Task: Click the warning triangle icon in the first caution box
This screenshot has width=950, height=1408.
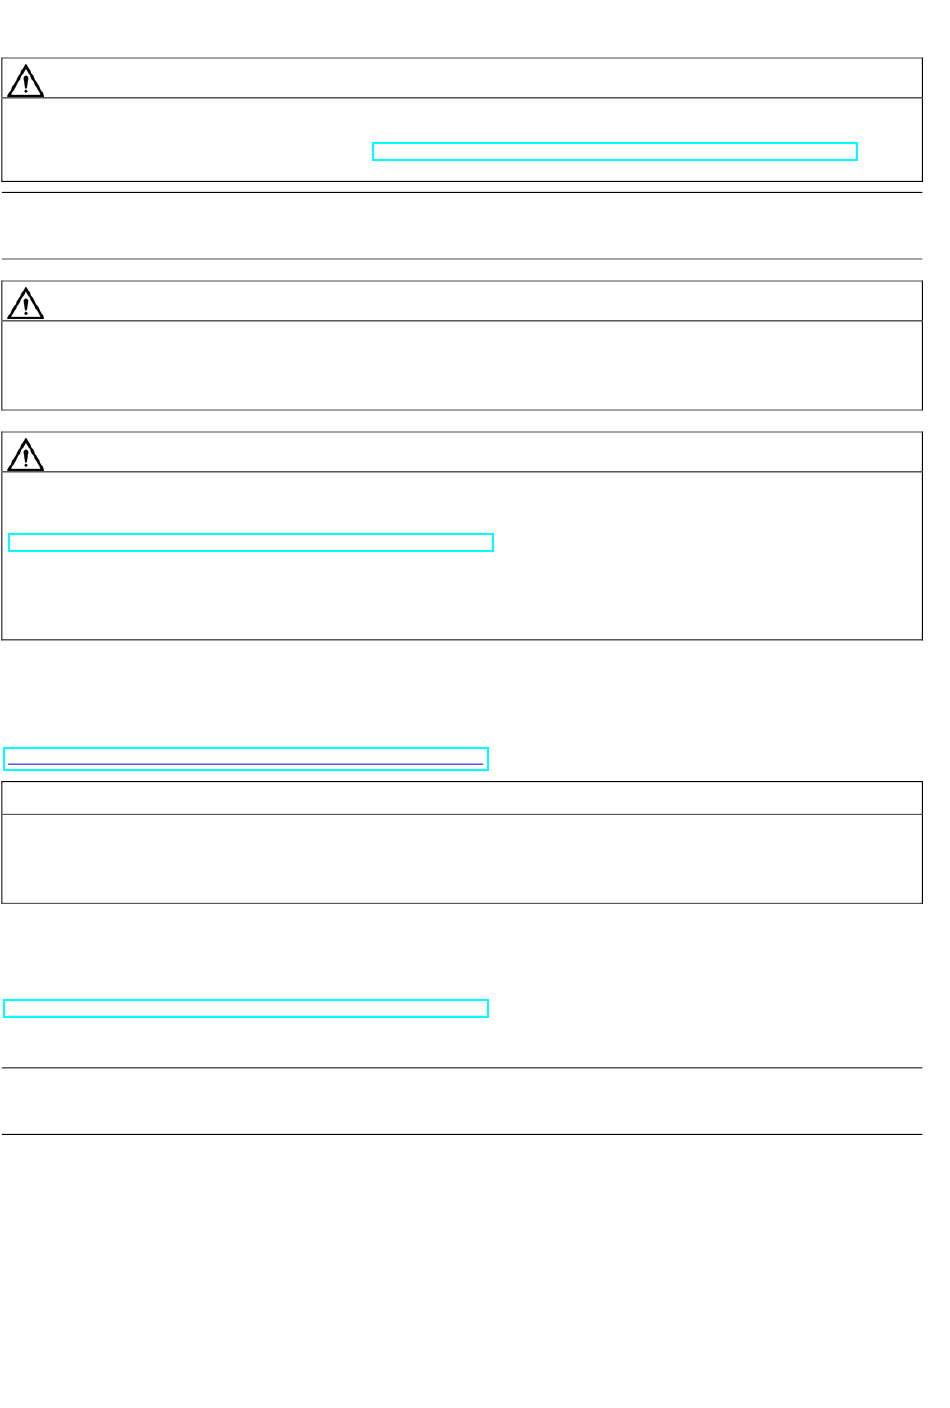Action: click(x=25, y=79)
